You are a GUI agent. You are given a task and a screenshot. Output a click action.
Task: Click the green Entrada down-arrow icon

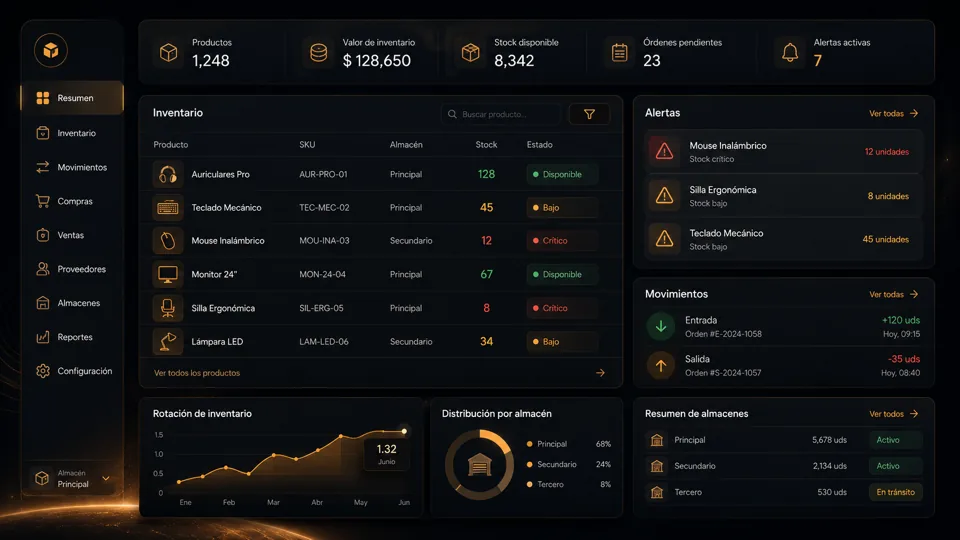(661, 326)
